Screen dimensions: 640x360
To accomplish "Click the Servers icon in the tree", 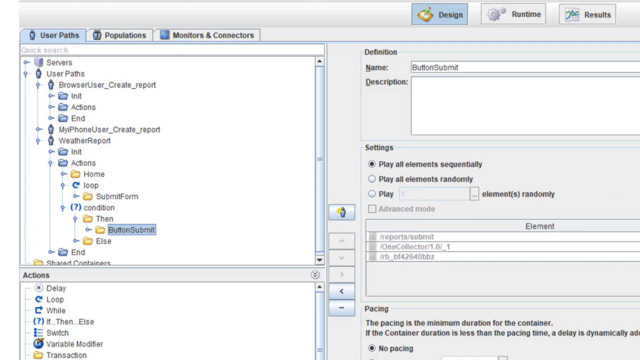I will pyautogui.click(x=39, y=62).
